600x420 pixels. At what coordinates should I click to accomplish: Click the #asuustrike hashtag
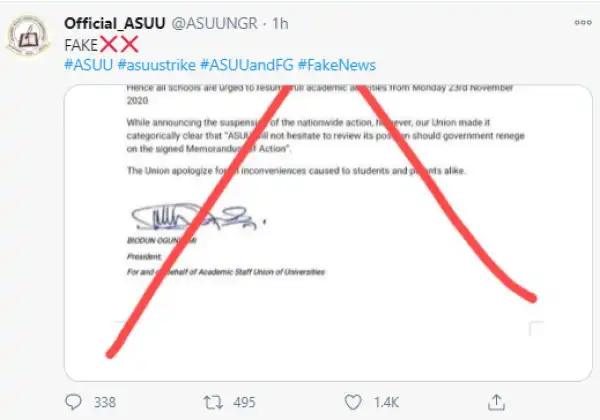pyautogui.click(x=157, y=65)
